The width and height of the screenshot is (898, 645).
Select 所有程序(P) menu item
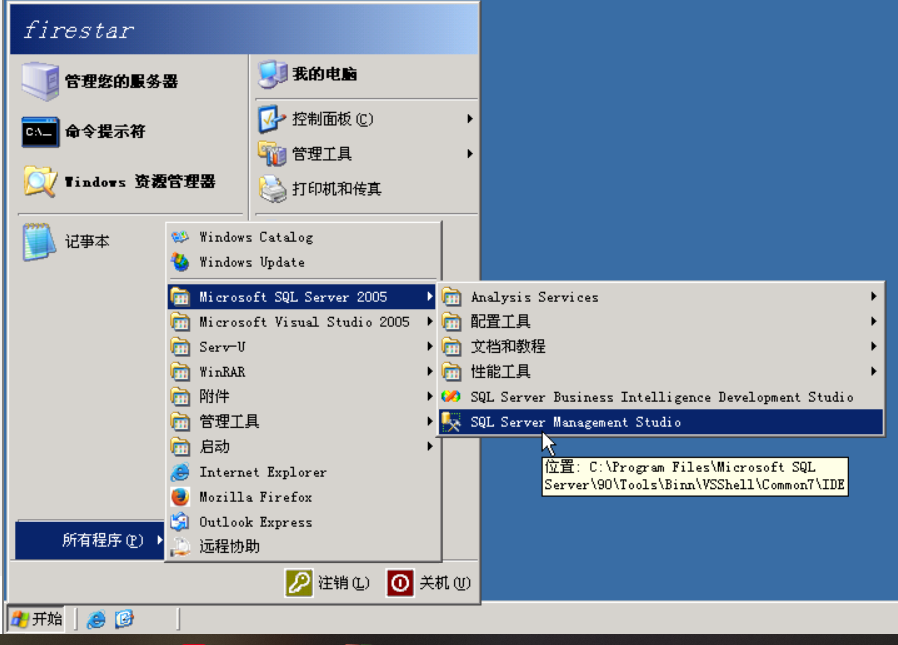pyautogui.click(x=89, y=540)
